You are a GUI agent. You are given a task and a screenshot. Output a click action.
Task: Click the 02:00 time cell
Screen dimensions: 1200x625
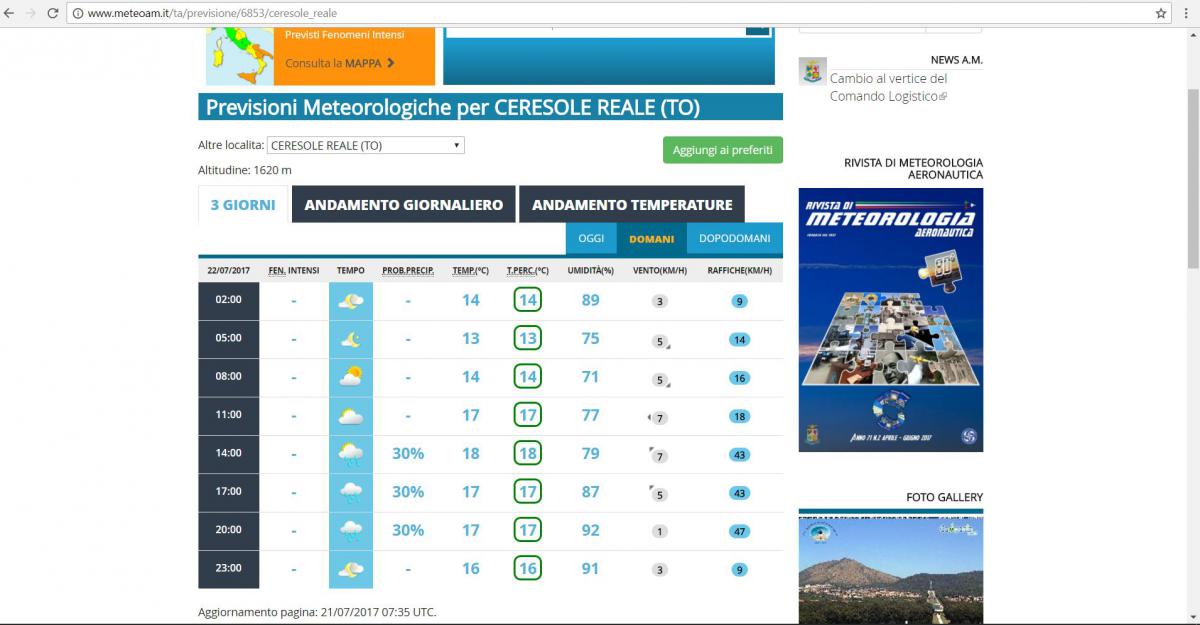tap(229, 300)
